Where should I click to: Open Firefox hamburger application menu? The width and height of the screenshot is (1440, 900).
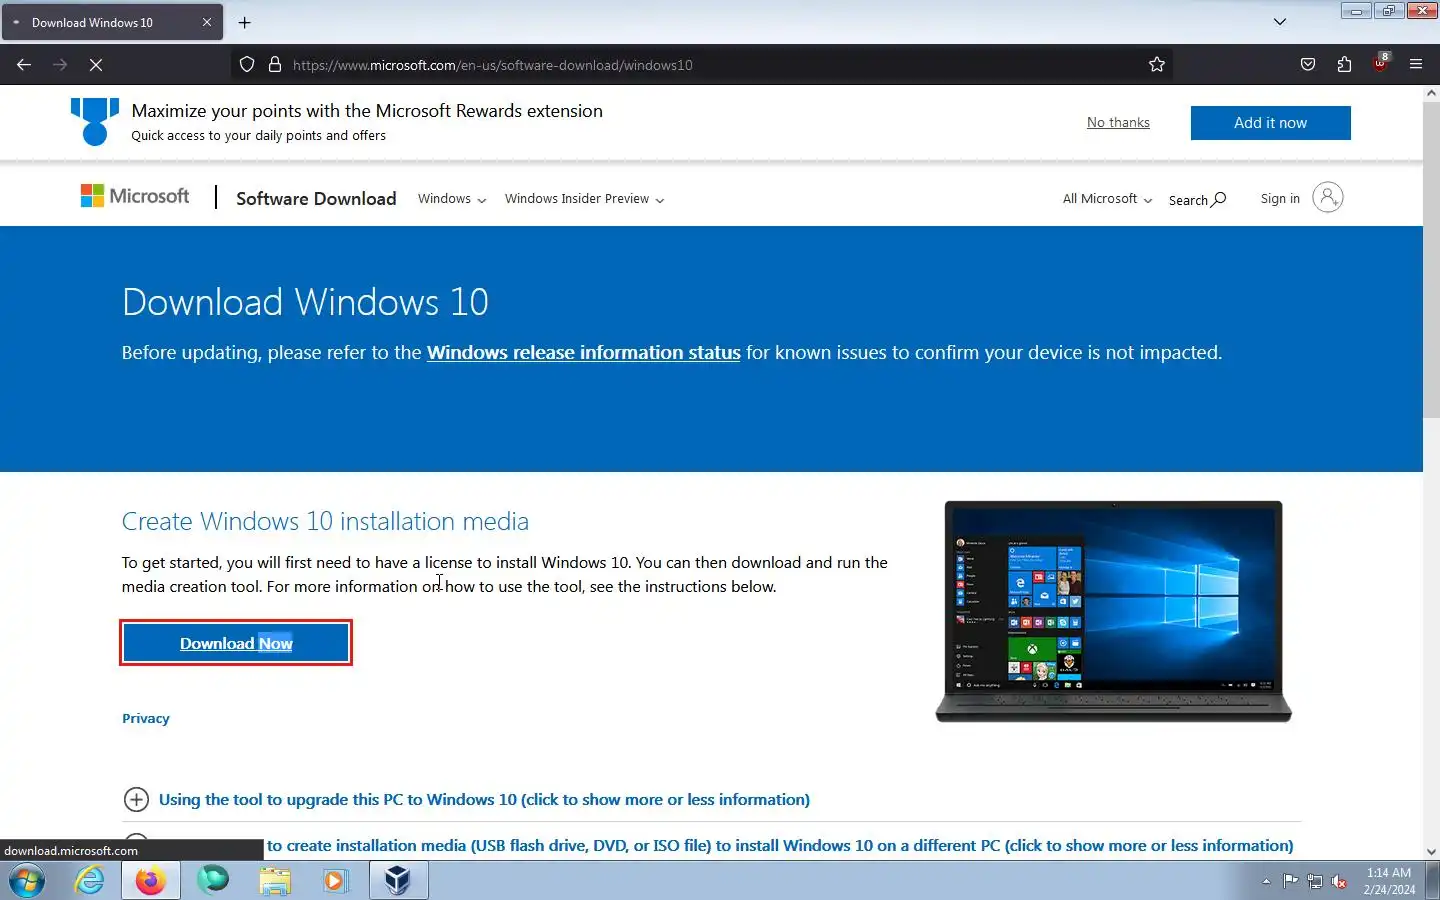click(1416, 64)
